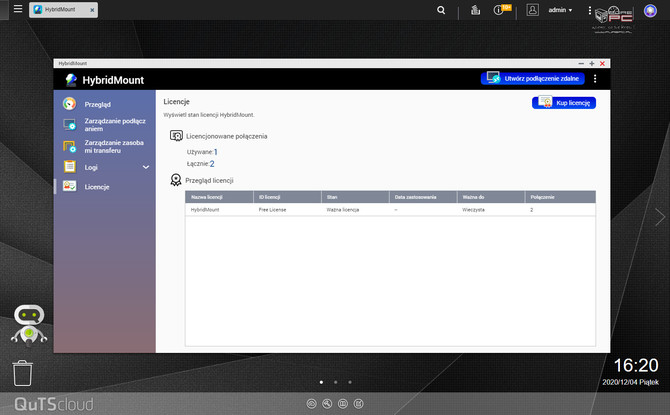Image resolution: width=670 pixels, height=415 pixels.
Task: Click the Łącznie value 2
Action: 212,164
